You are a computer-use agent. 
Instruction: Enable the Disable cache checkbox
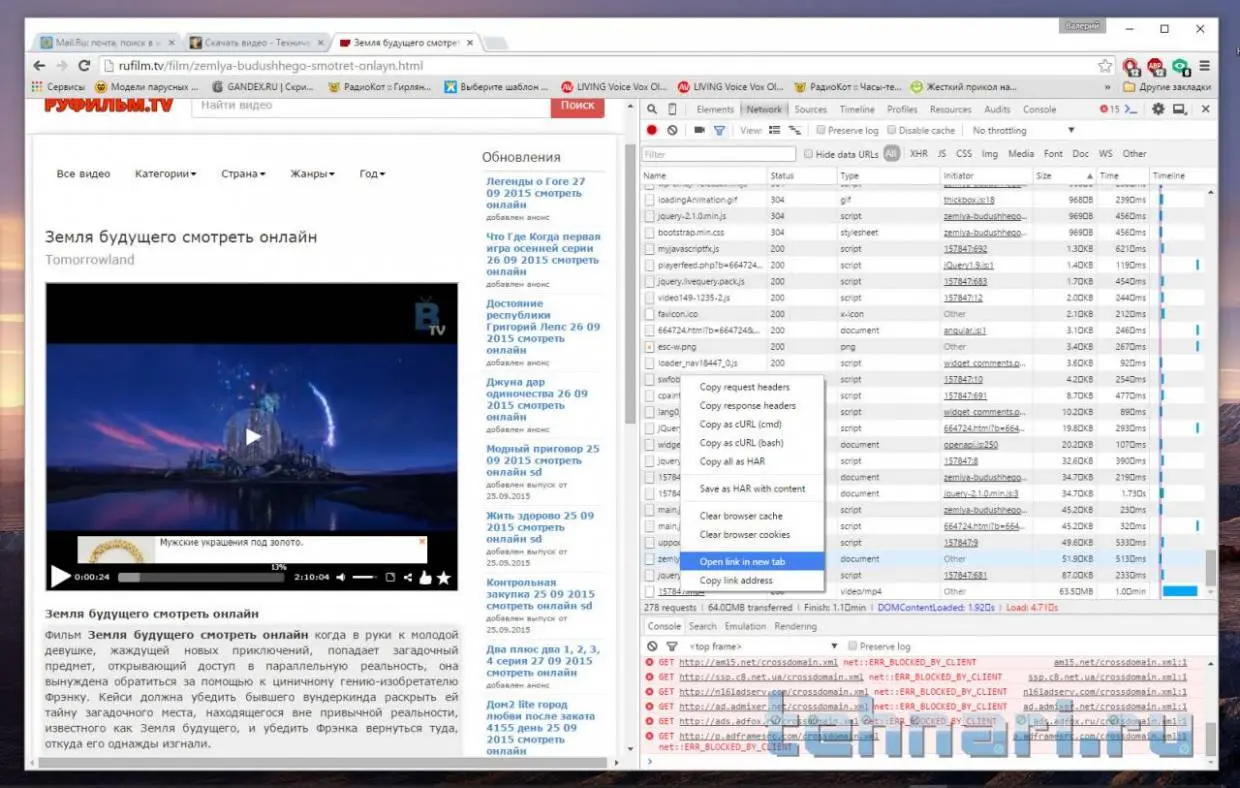pos(891,131)
